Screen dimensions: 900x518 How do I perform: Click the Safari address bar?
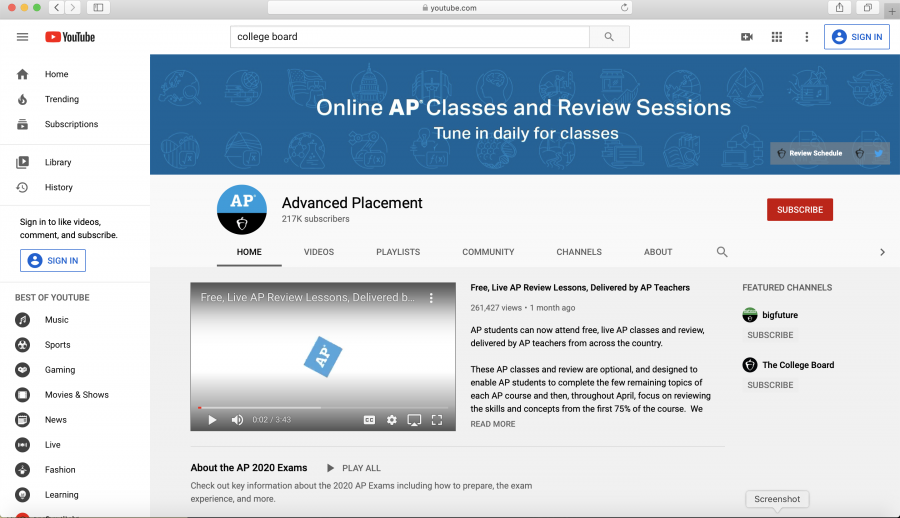(x=449, y=7)
